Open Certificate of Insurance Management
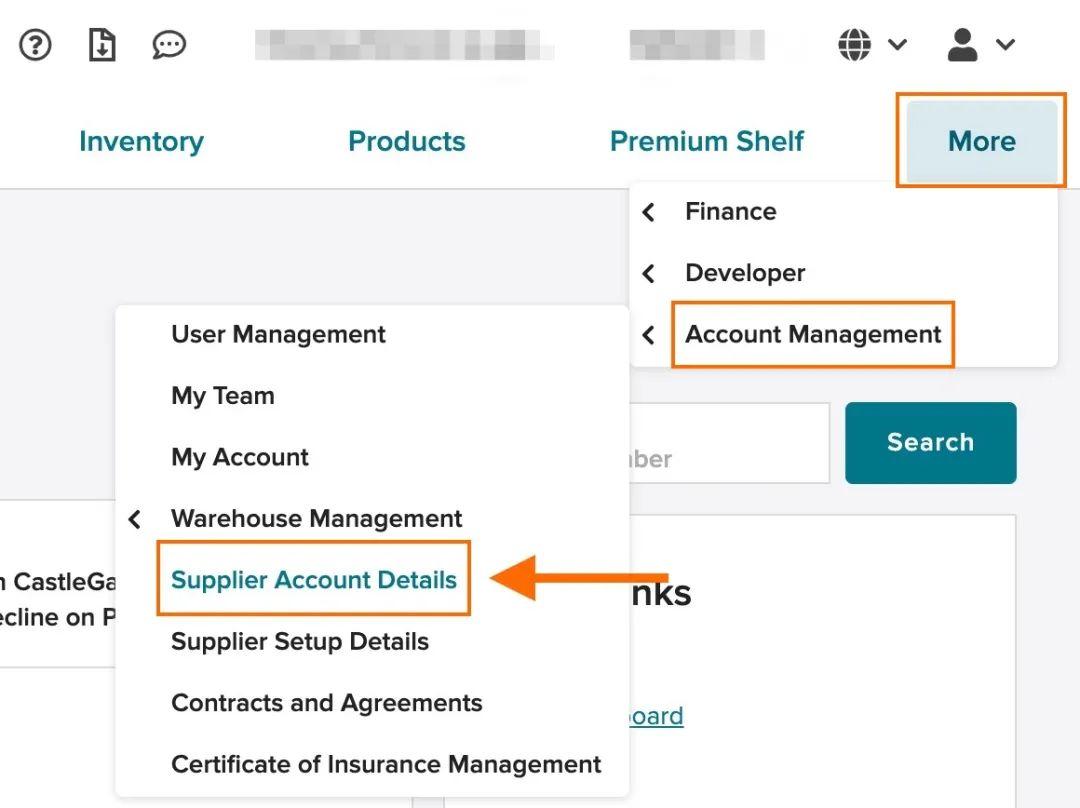 coord(386,765)
